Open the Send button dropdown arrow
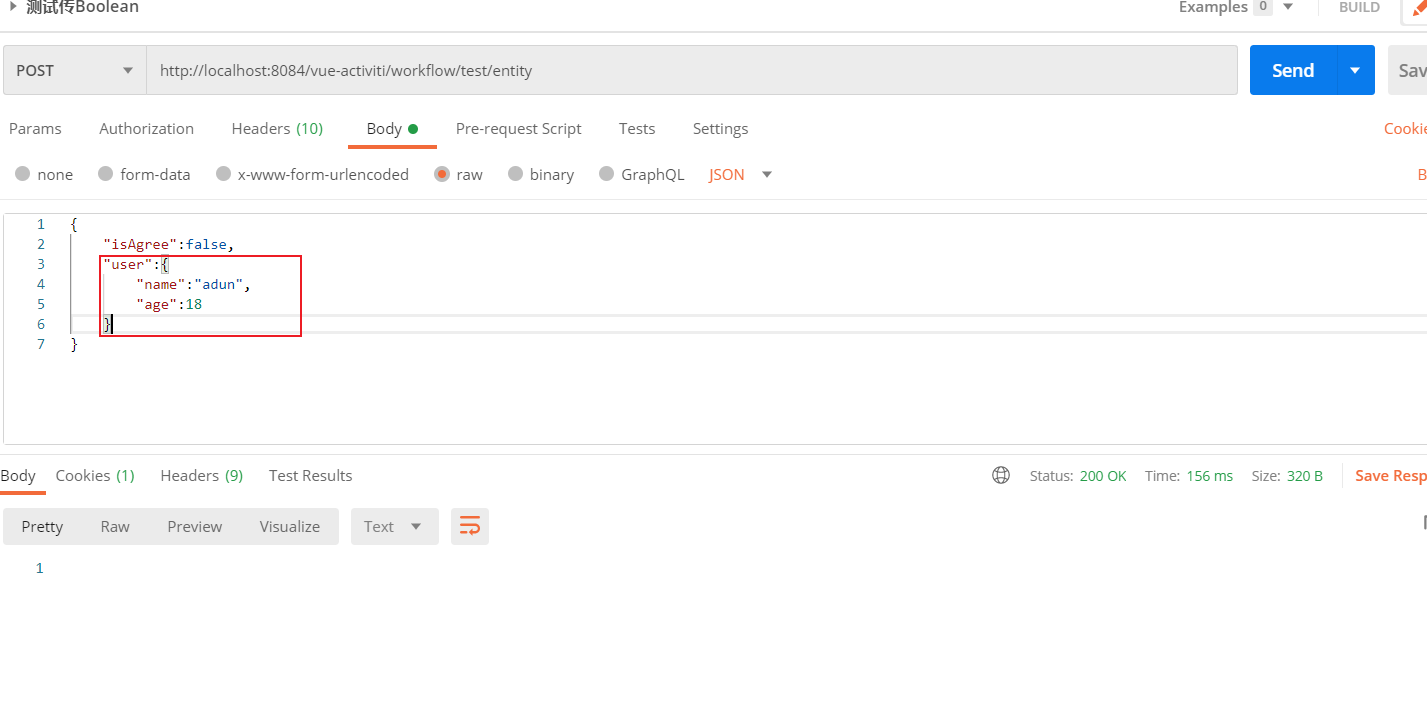The height and width of the screenshot is (711, 1427). pyautogui.click(x=1355, y=70)
